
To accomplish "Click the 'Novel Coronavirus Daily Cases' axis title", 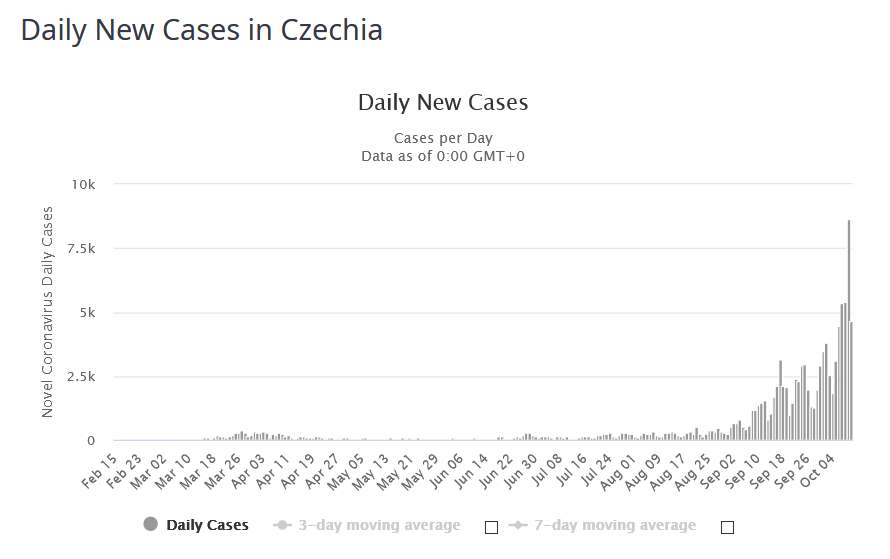I will pos(47,312).
